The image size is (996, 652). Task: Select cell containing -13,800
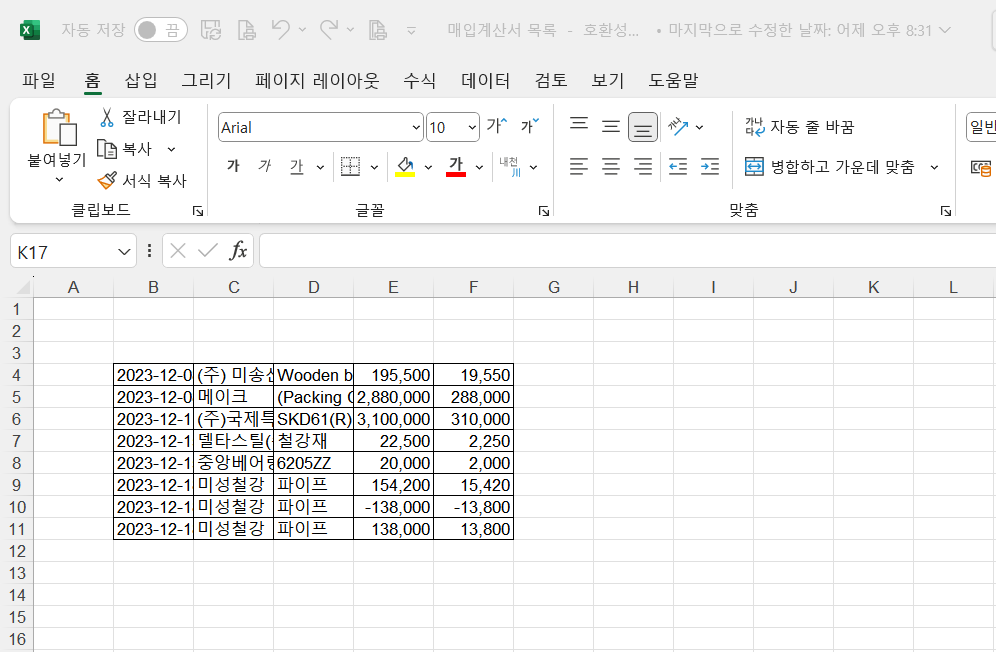(x=473, y=507)
